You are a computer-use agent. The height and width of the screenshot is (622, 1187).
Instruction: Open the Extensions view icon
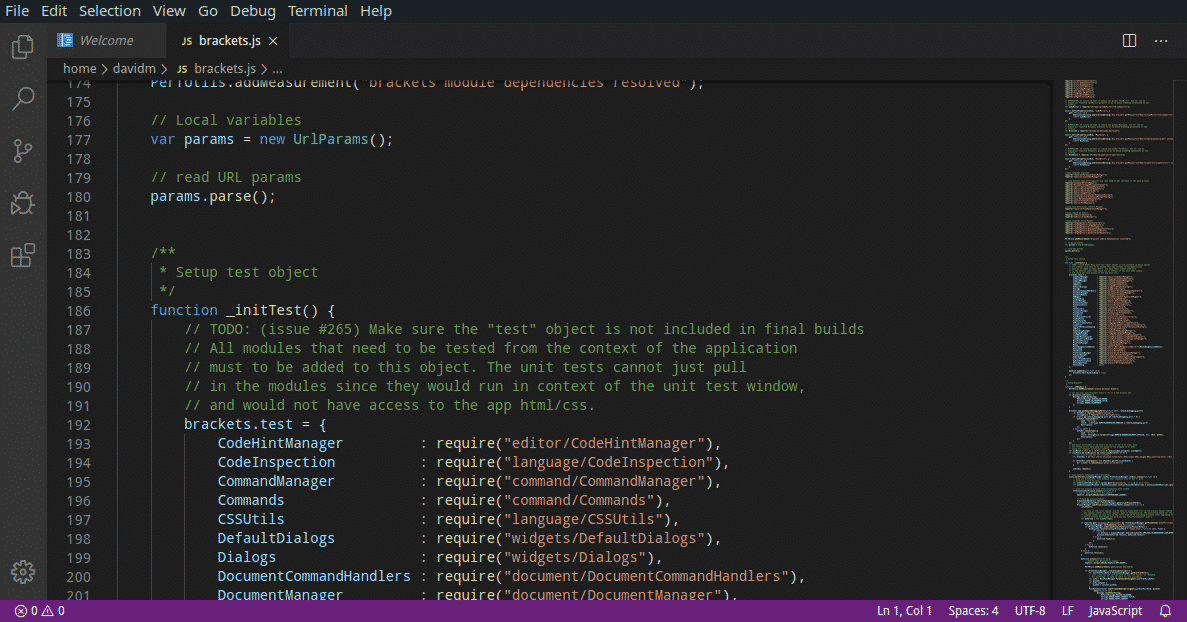(x=22, y=255)
